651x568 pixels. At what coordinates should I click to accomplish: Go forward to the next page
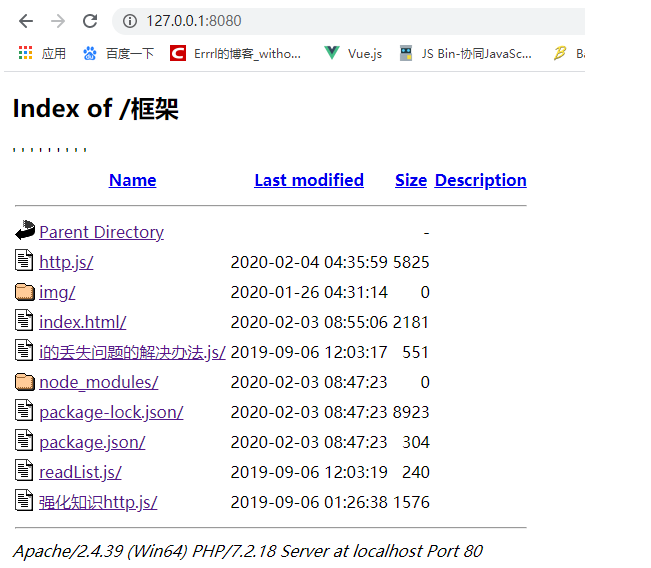(58, 21)
